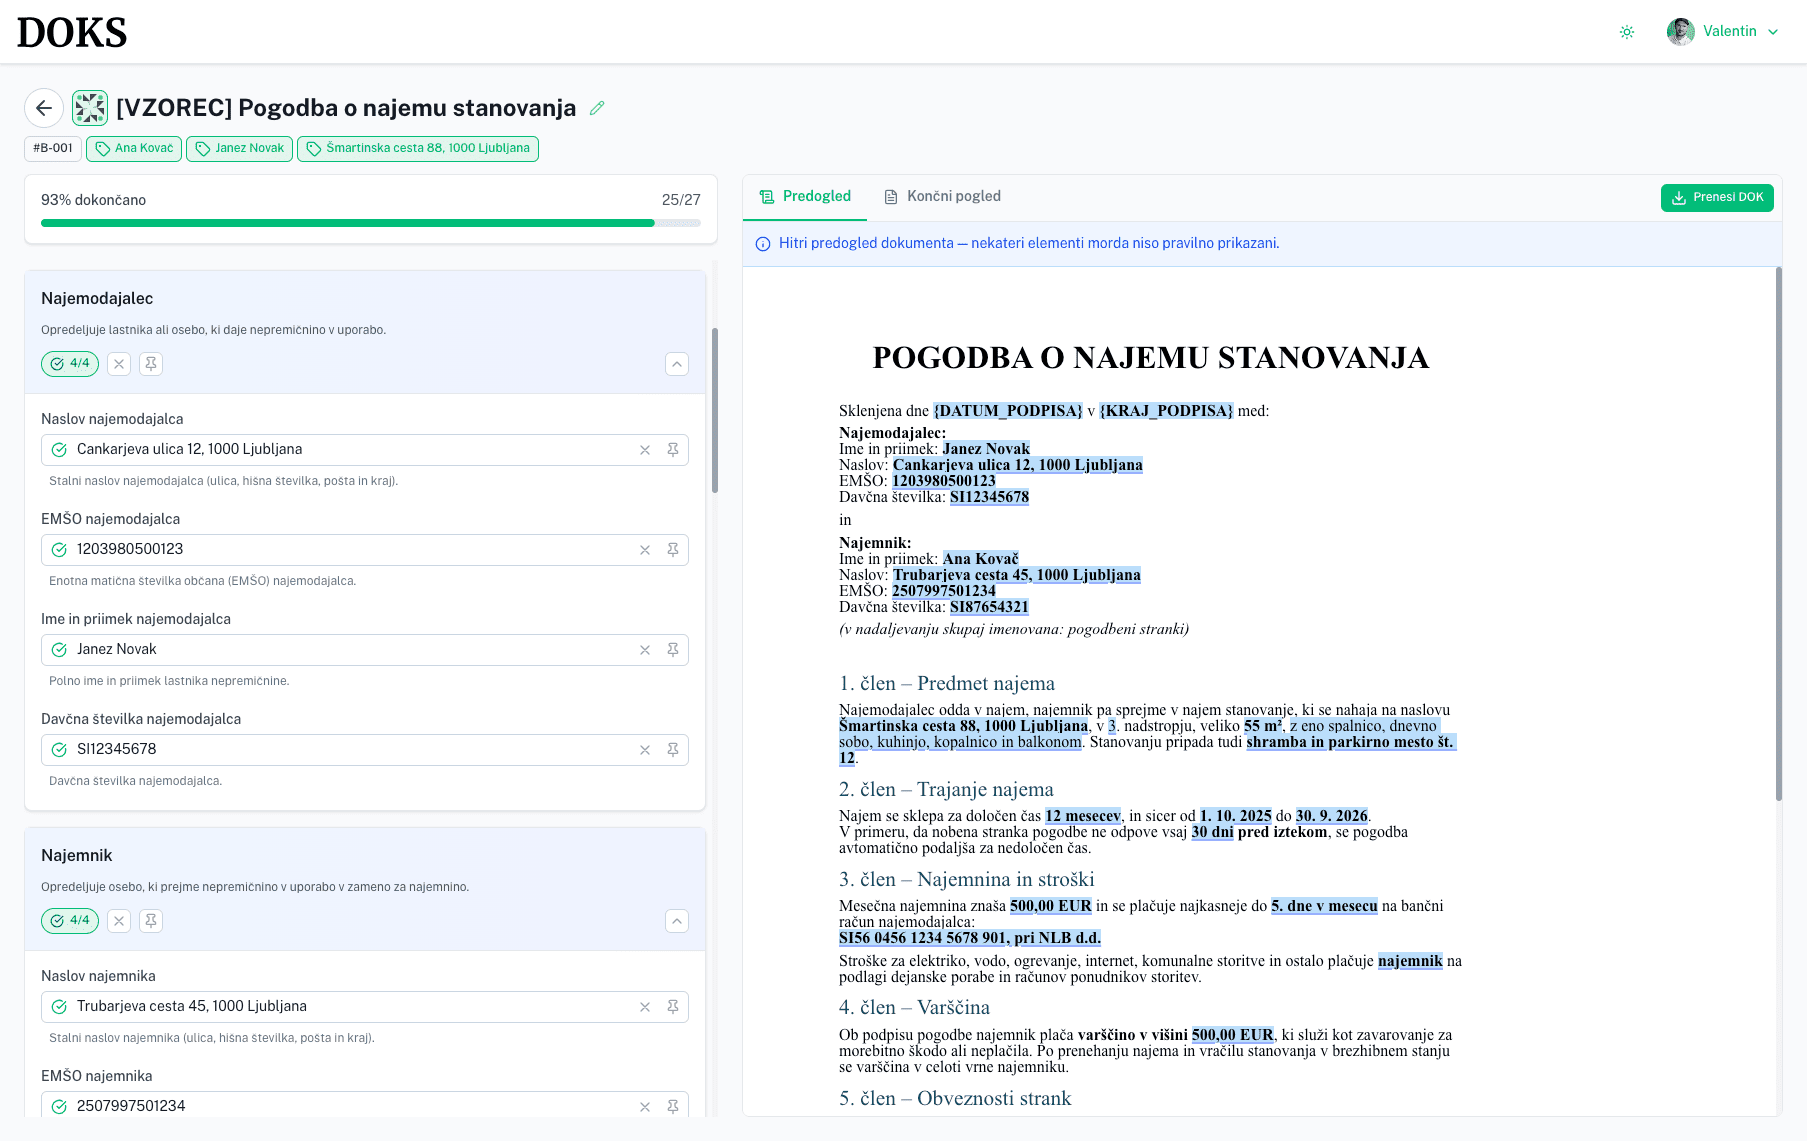Clear the Naslov najemodajalca field
Viewport: 1807px width, 1141px height.
coord(645,450)
